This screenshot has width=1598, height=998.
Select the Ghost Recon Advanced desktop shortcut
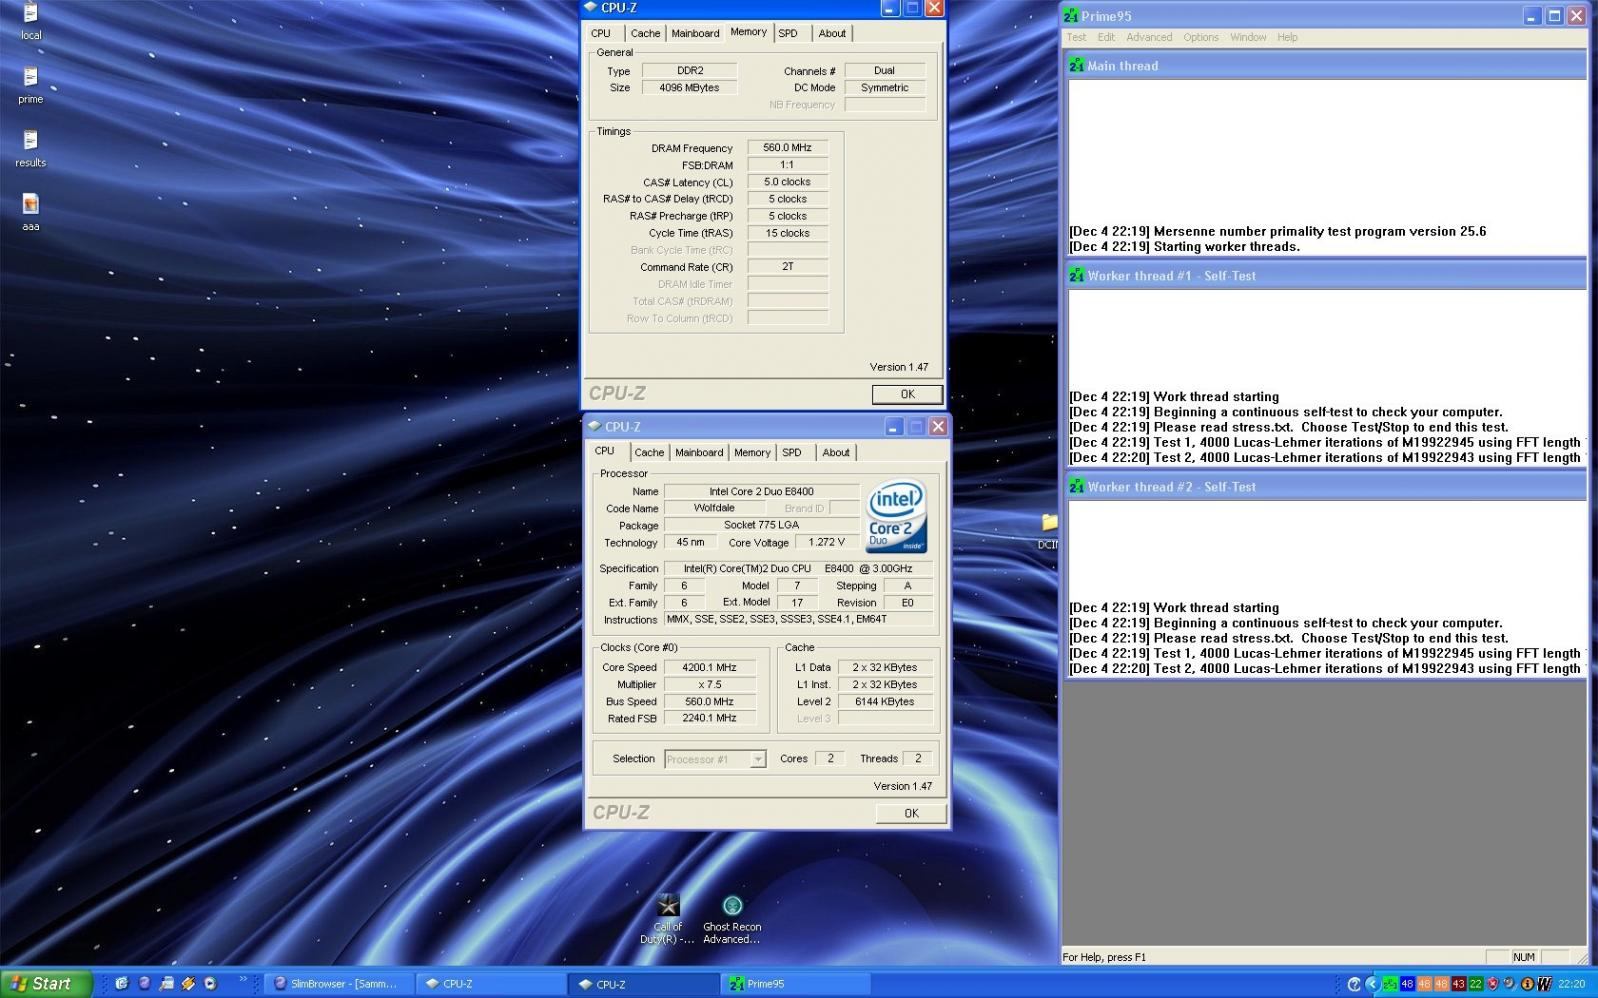(732, 919)
